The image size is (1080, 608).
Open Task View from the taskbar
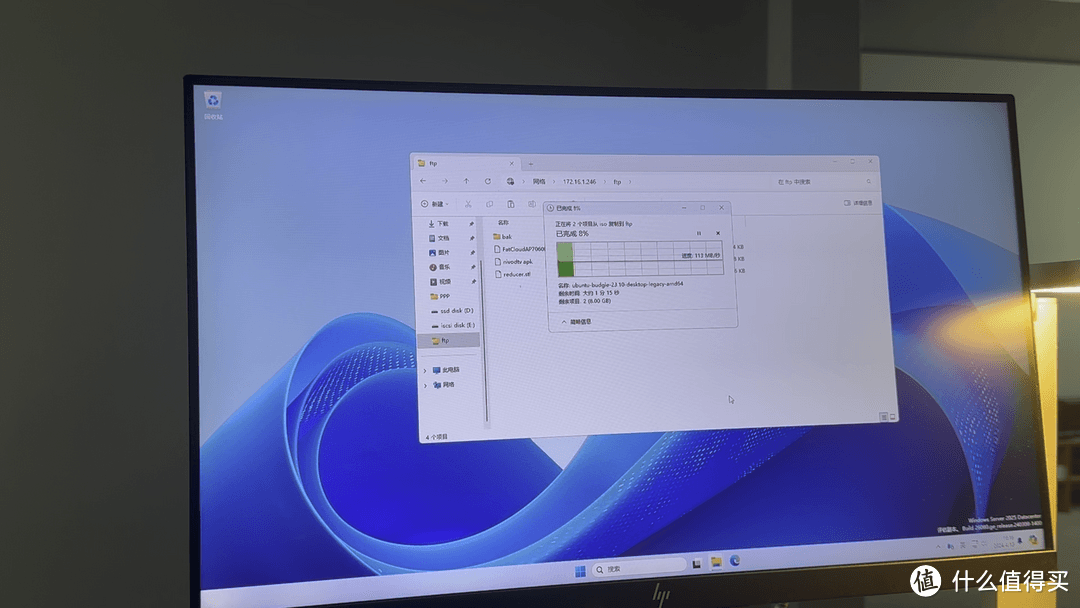[x=696, y=565]
